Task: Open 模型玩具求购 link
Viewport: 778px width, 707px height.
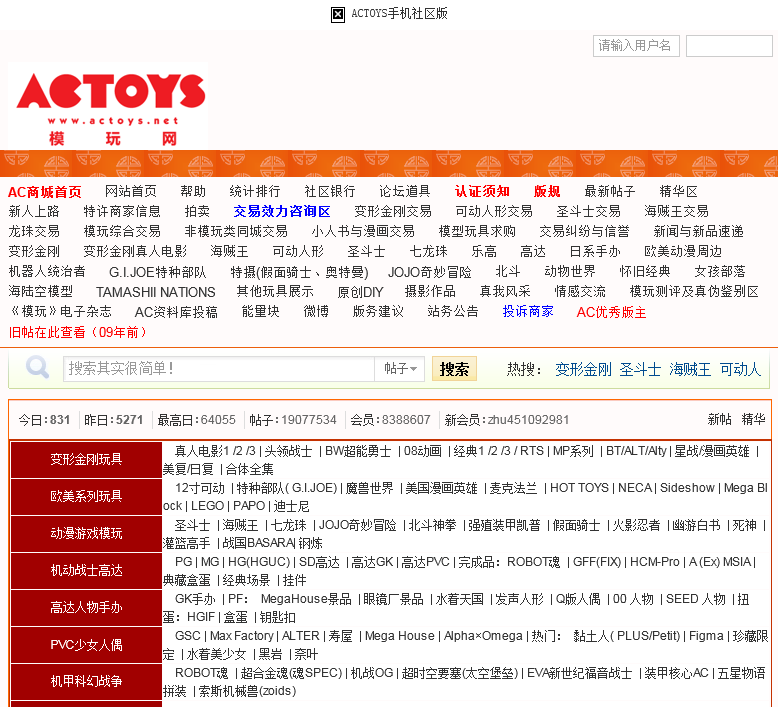Action: tap(477, 231)
